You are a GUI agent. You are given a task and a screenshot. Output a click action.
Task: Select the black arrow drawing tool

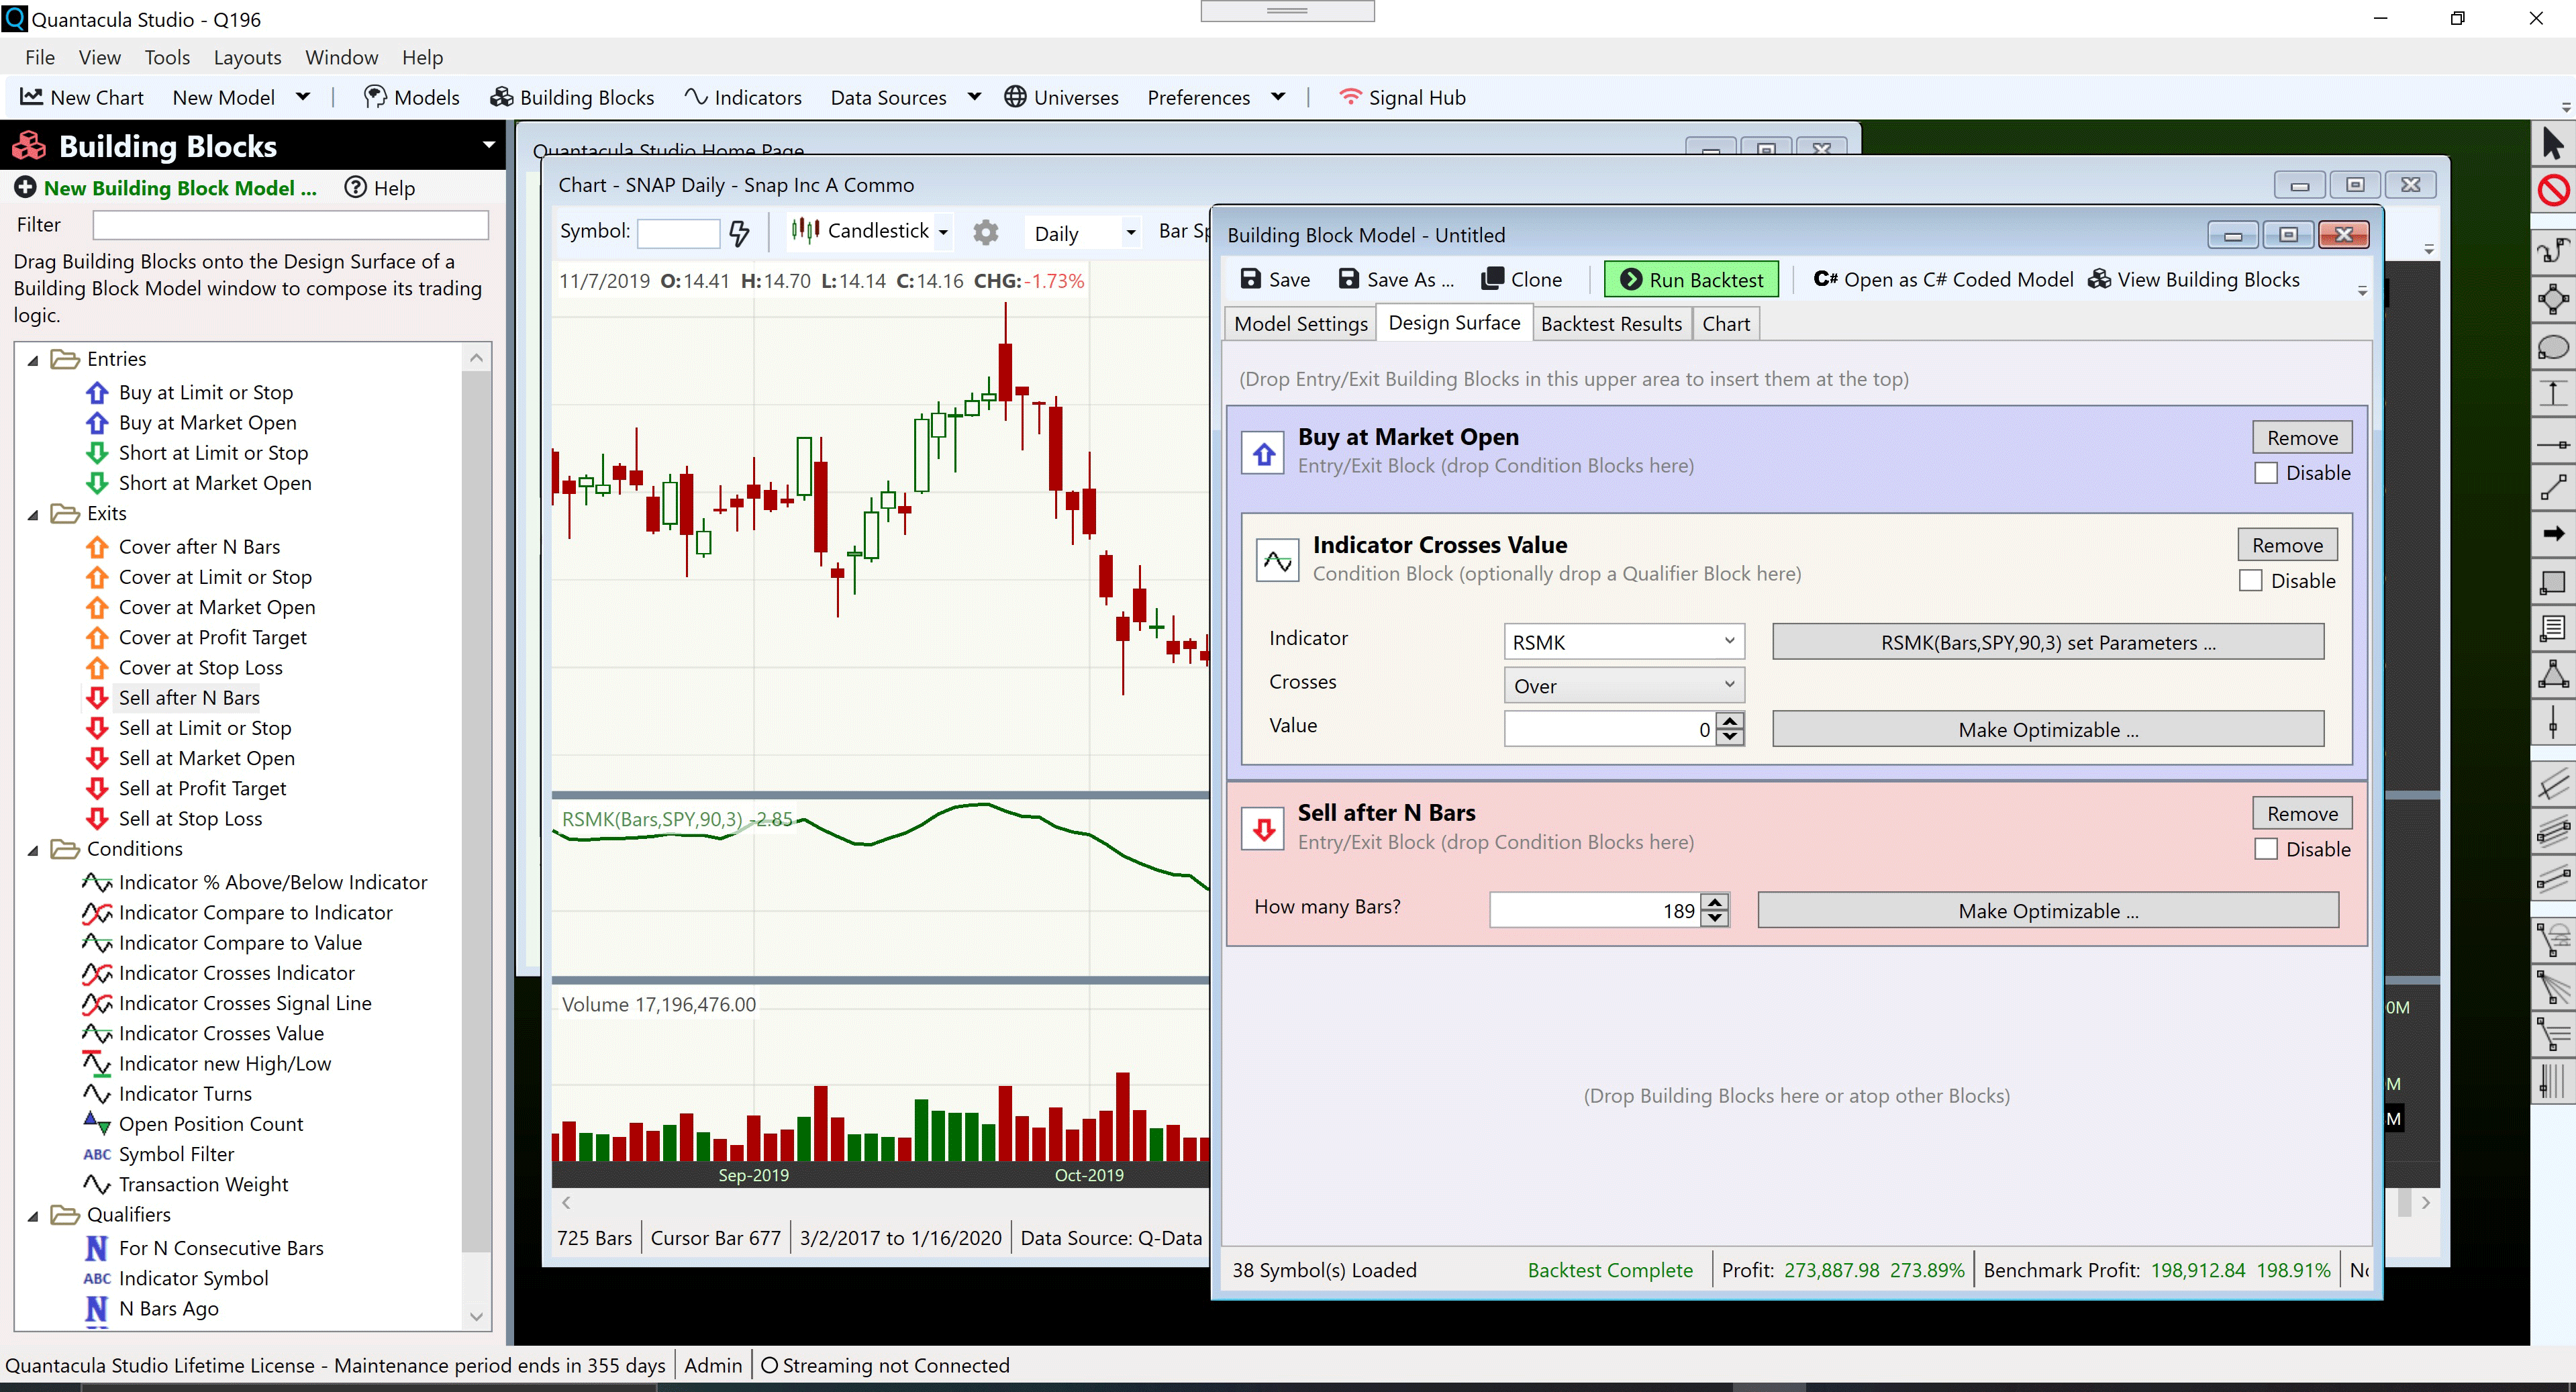2553,534
